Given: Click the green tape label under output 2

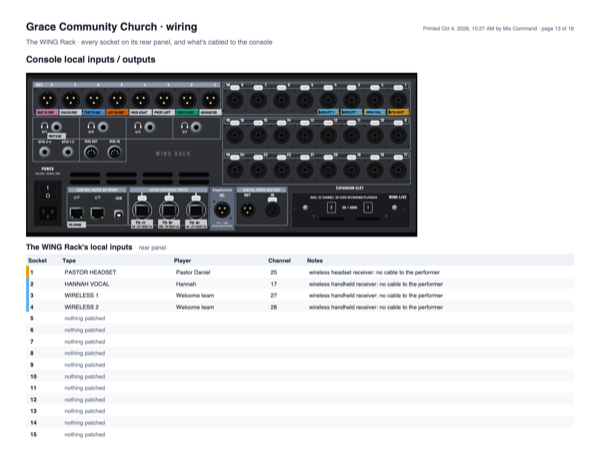Looking at the screenshot, I should click(x=187, y=112).
